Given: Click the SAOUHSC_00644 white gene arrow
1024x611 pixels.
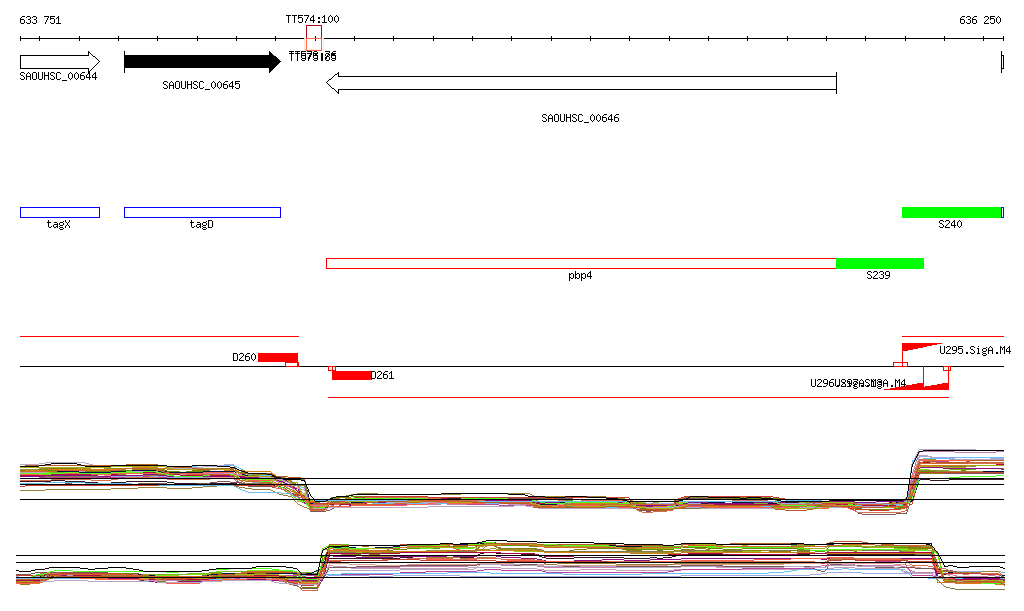Looking at the screenshot, I should (x=59, y=61).
